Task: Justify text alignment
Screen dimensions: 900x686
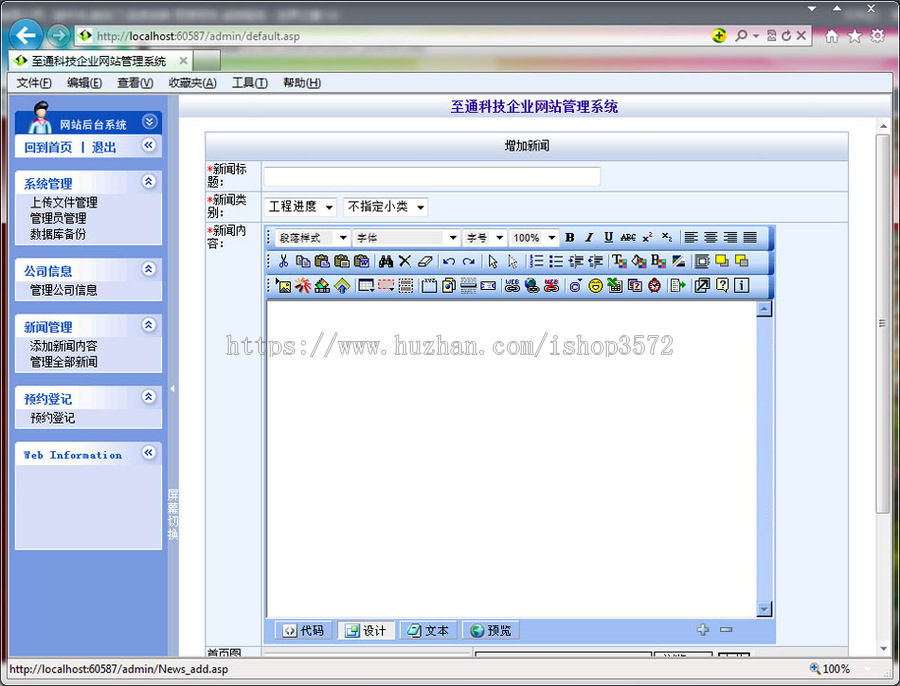Action: point(750,237)
